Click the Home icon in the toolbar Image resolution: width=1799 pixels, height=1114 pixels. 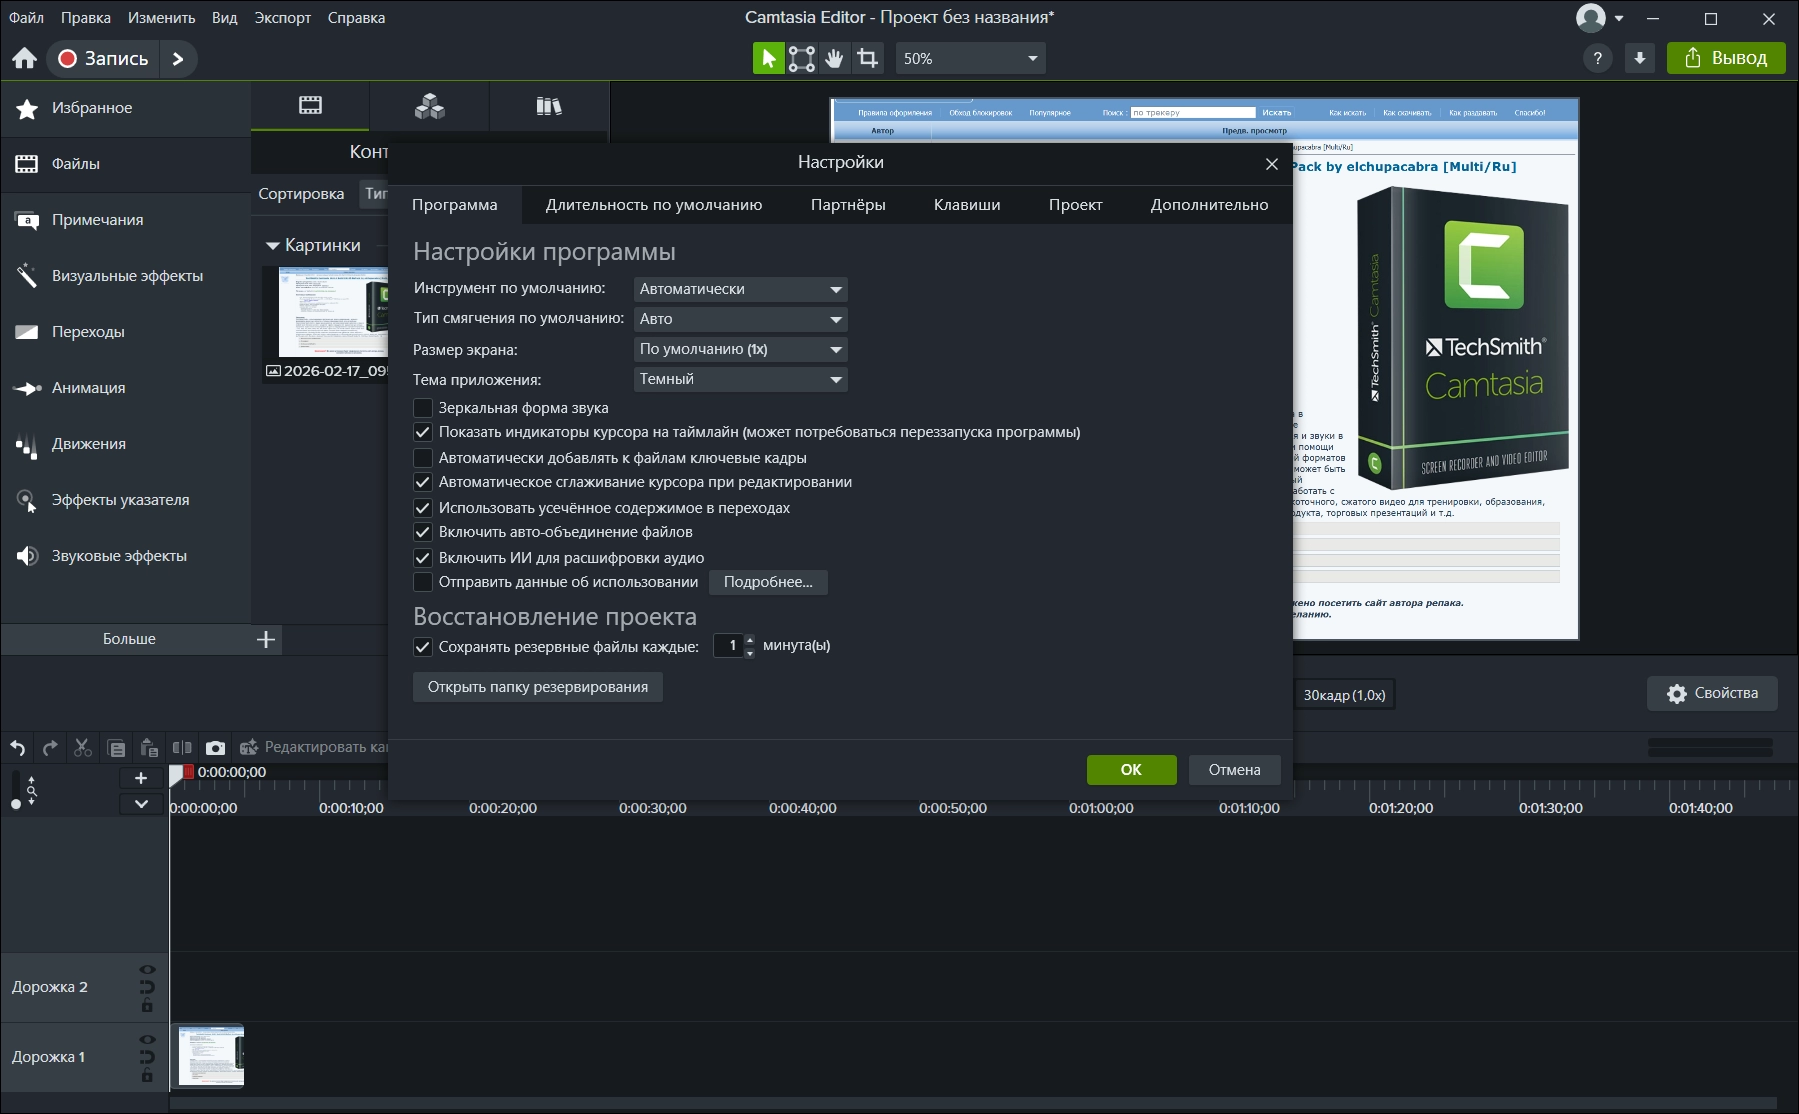25,59
